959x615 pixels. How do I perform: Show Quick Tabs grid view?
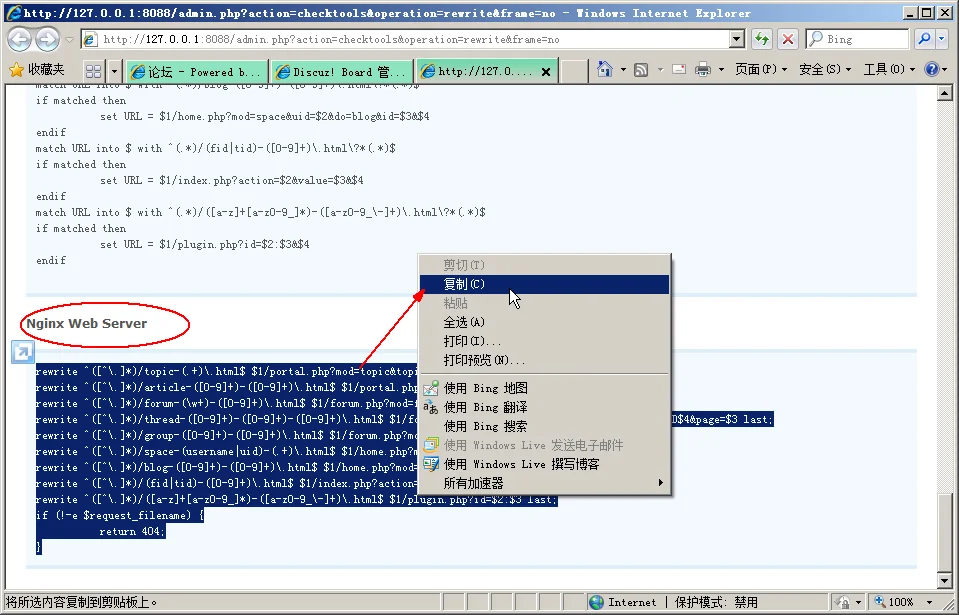(x=94, y=72)
